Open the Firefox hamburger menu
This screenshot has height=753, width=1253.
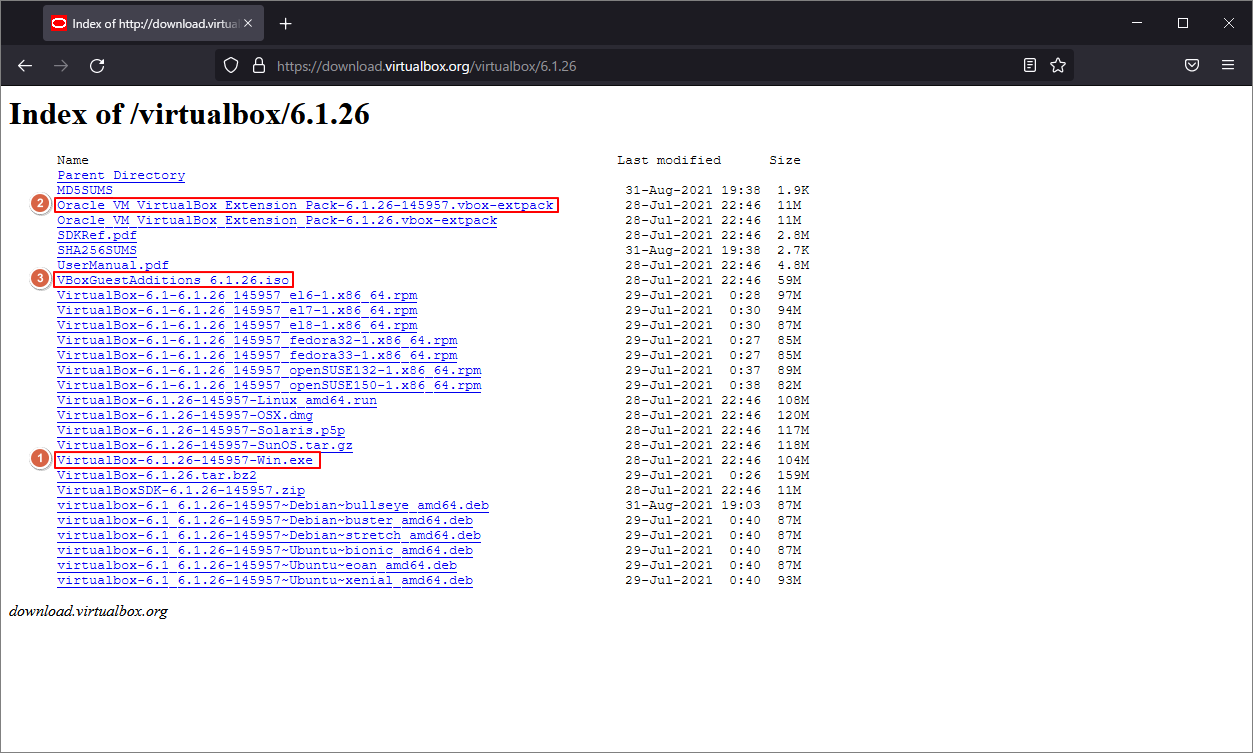[1228, 66]
